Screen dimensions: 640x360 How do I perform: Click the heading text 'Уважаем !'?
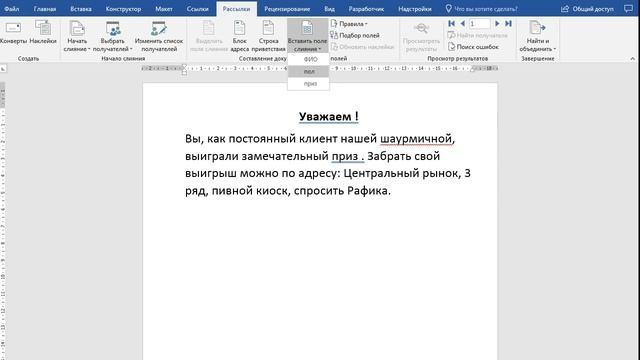329,117
